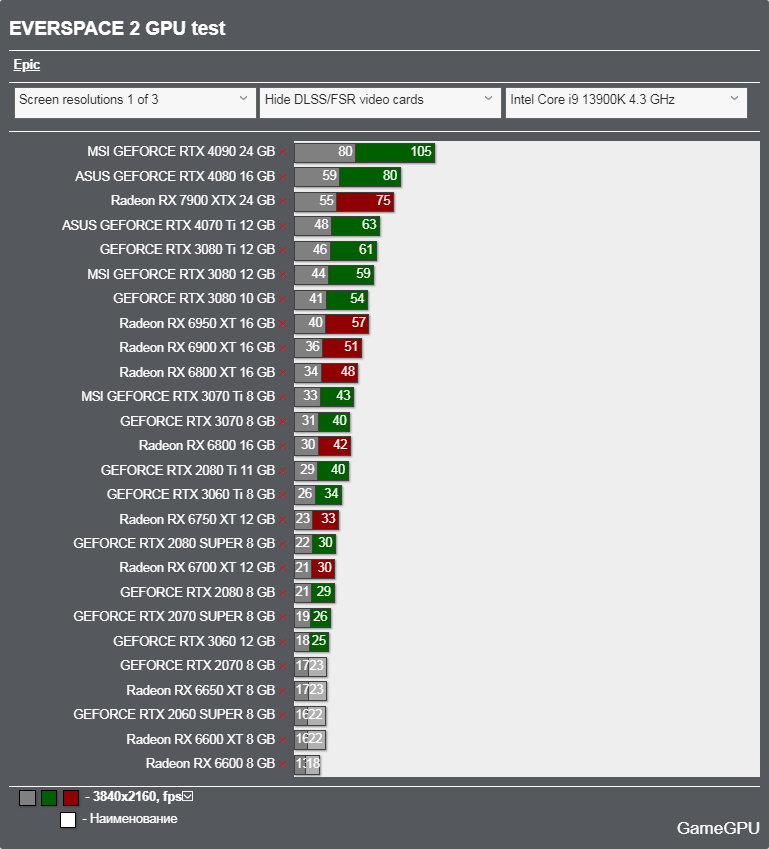Image resolution: width=769 pixels, height=849 pixels.
Task: Remove Radeon RX 6650 XT 8 GB via red x
Action: click(282, 691)
